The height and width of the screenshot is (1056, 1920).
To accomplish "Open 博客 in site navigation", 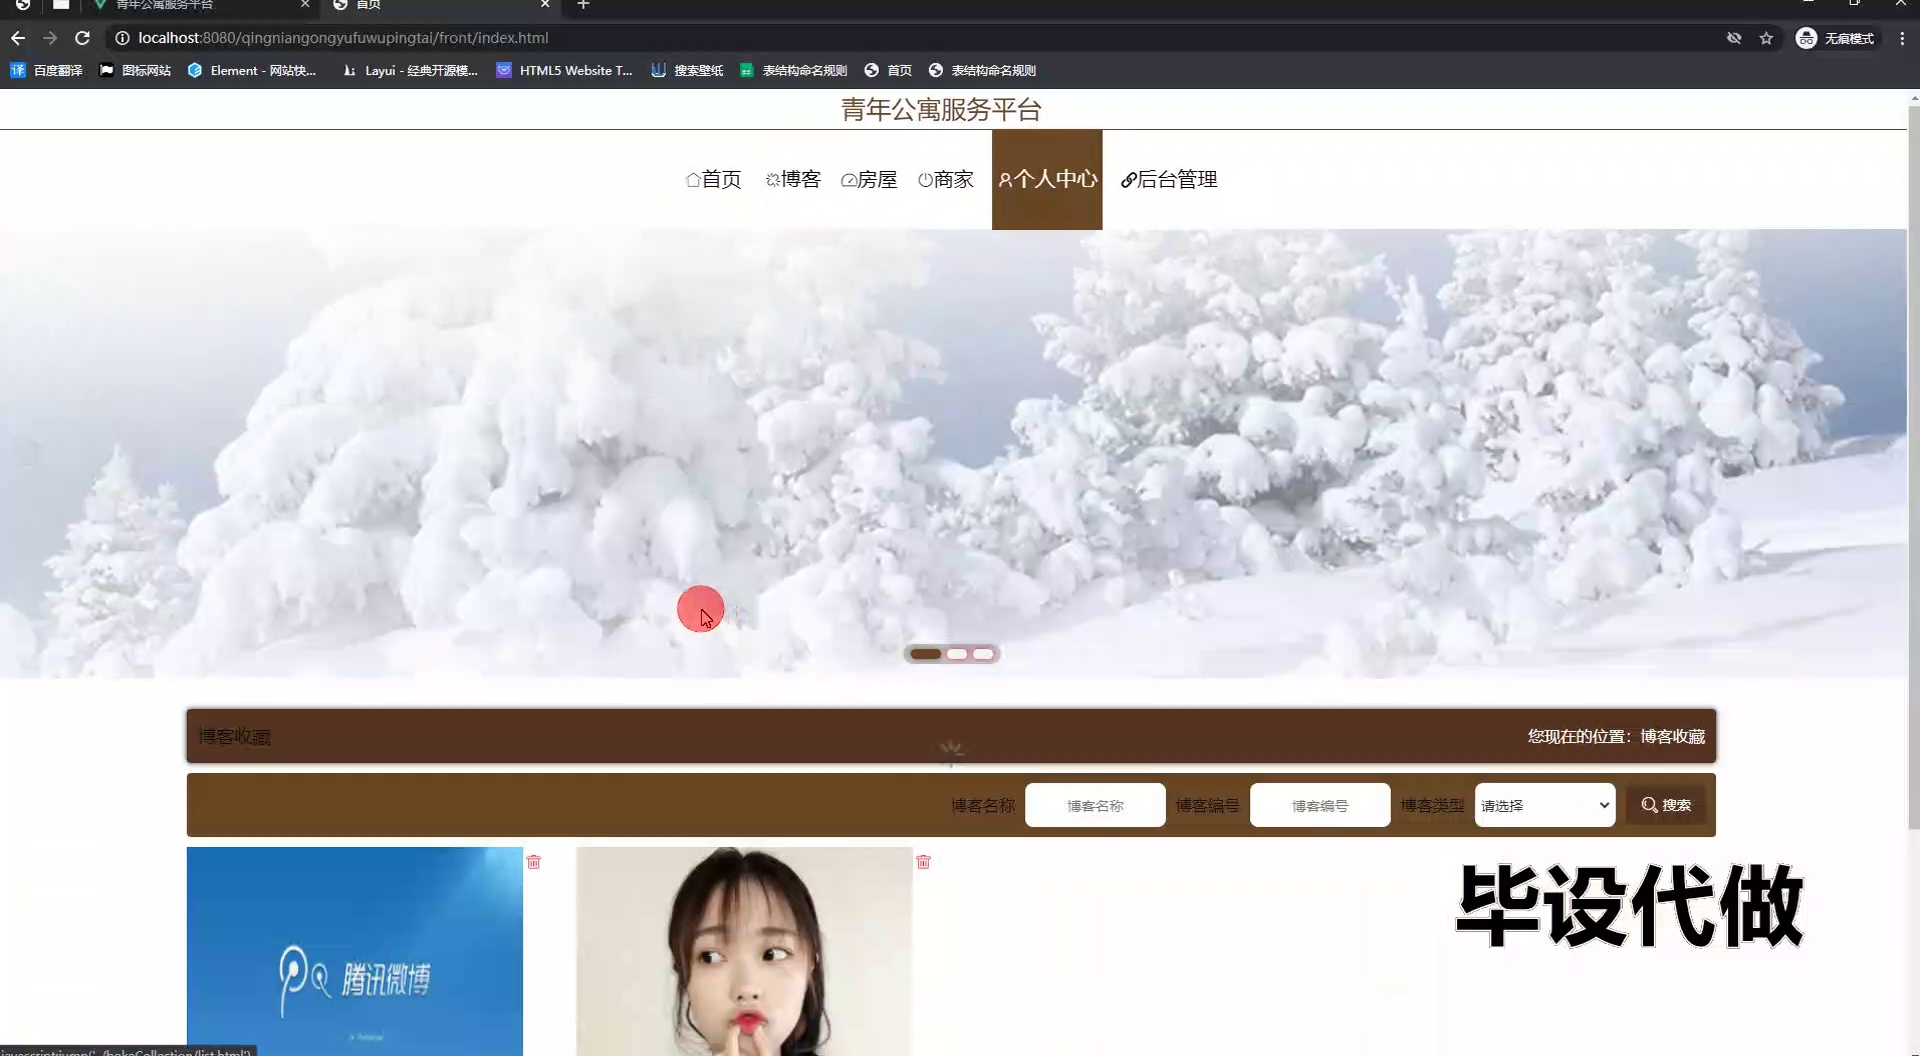I will (x=793, y=179).
